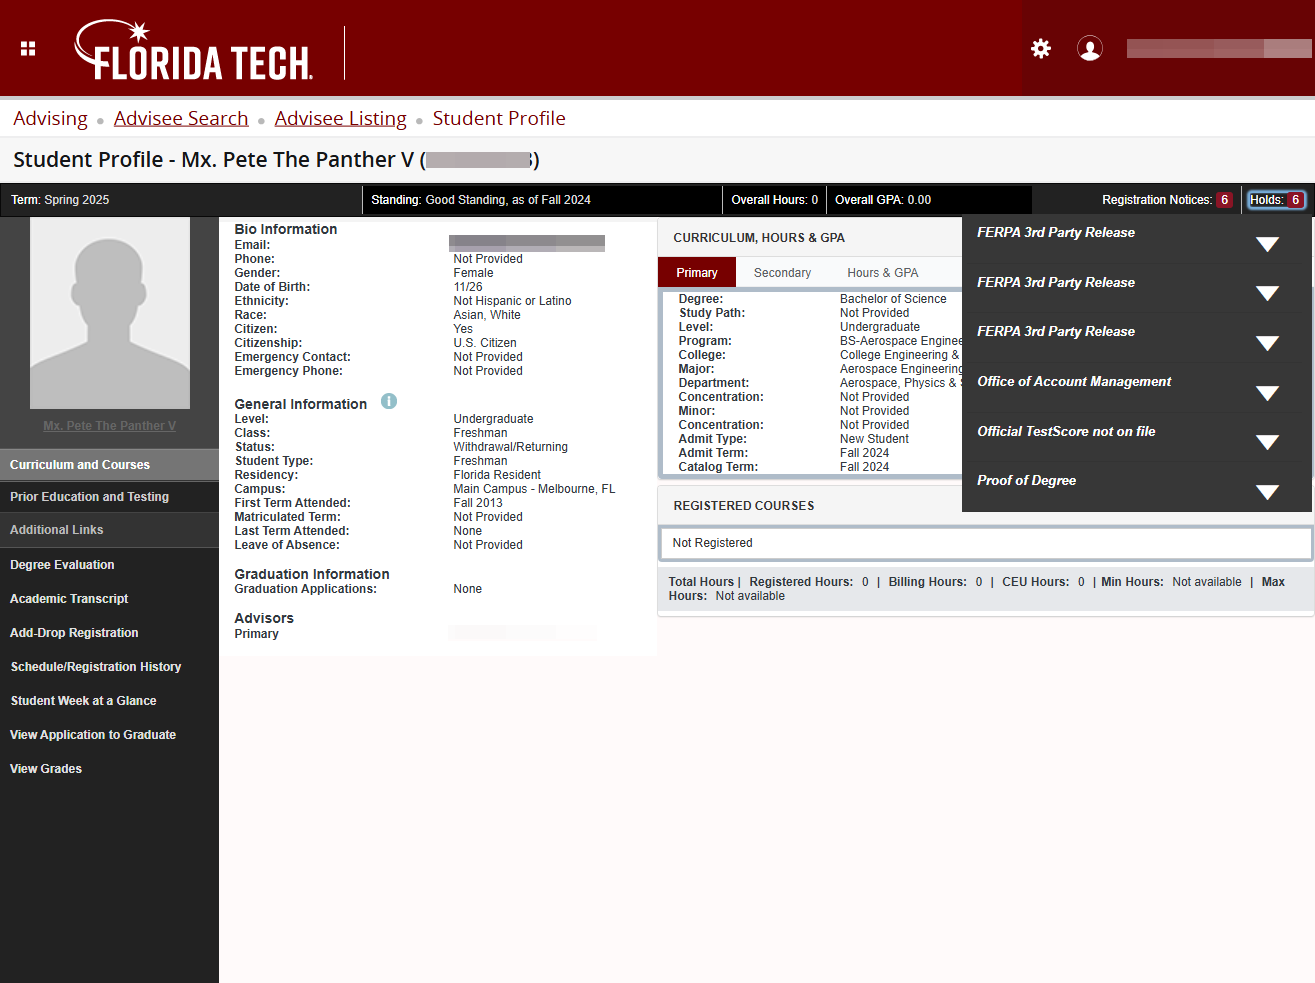Switch to the Hours & GPA tab
Image resolution: width=1315 pixels, height=983 pixels.
882,273
